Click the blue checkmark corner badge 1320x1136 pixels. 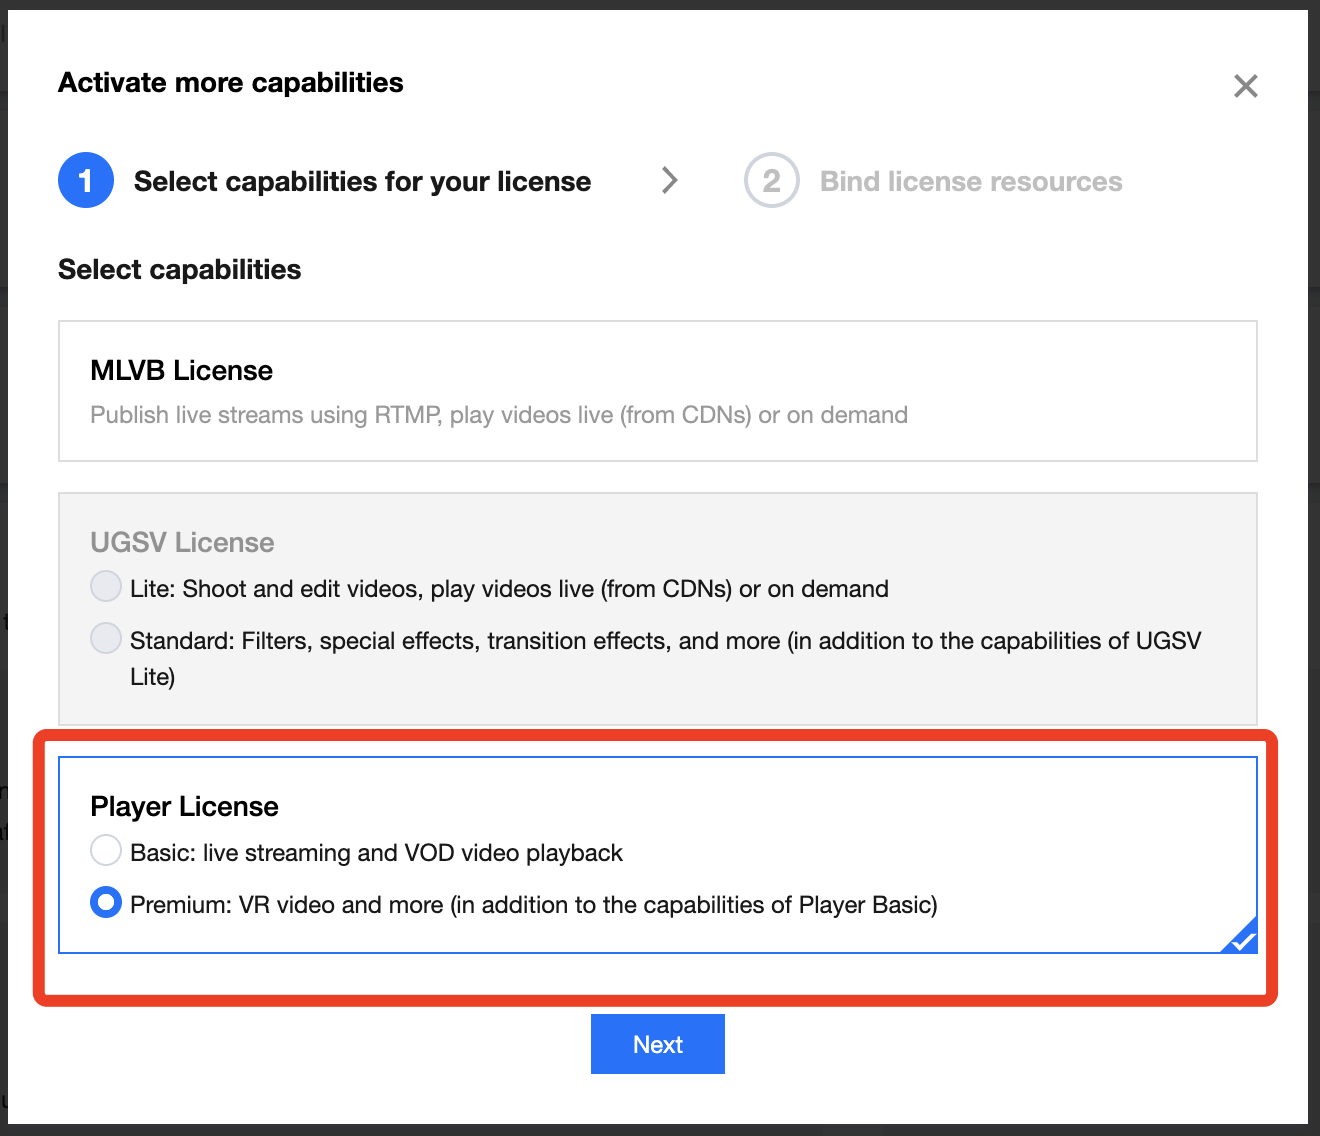coord(1242,938)
